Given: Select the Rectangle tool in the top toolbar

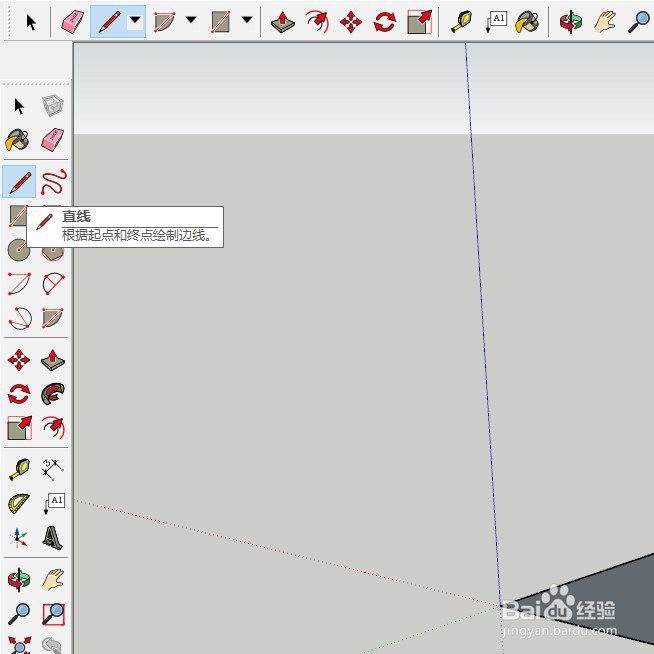Looking at the screenshot, I should pyautogui.click(x=221, y=22).
